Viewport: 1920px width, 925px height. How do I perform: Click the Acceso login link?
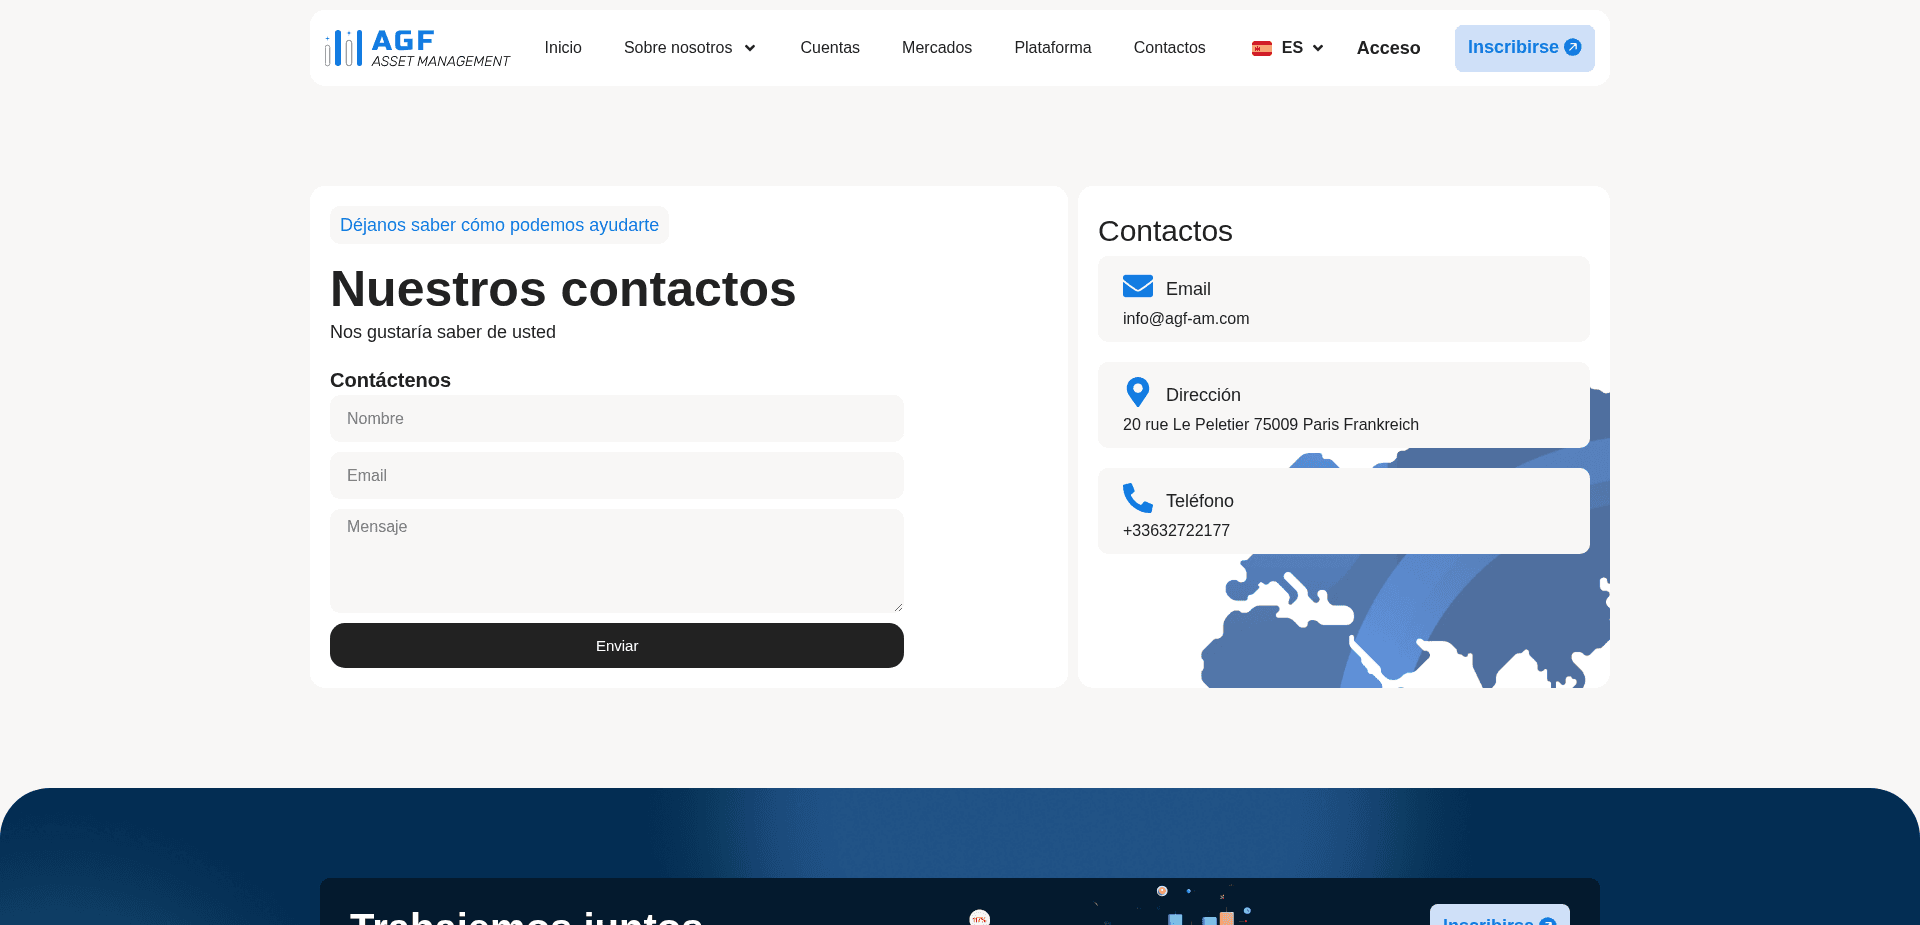(x=1388, y=48)
